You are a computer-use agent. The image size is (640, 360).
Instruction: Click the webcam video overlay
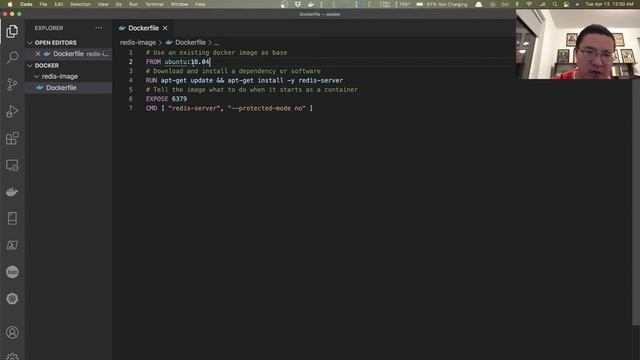pyautogui.click(x=578, y=44)
